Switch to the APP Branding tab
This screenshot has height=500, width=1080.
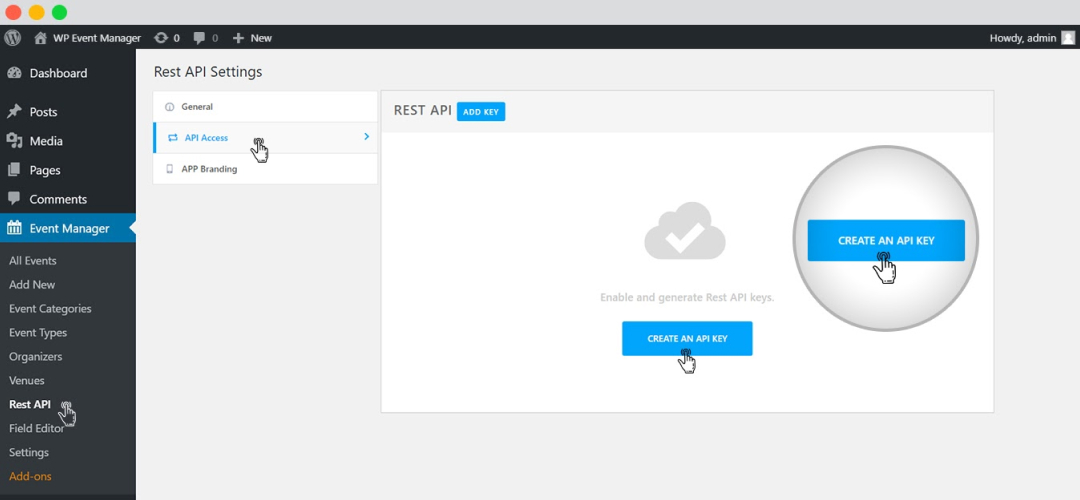[265, 169]
